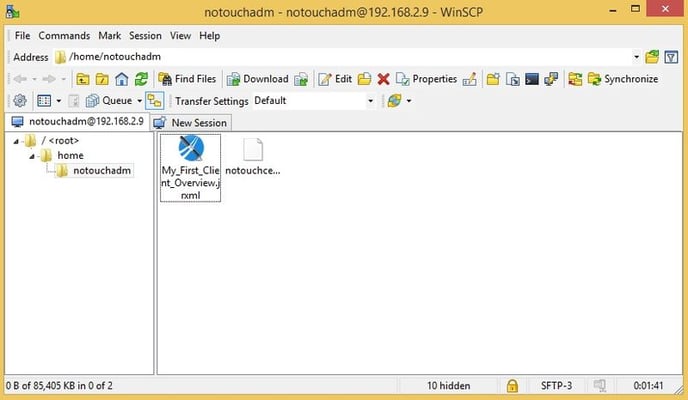Delete selected file with red X
Screen dimensions: 688x400
383,79
